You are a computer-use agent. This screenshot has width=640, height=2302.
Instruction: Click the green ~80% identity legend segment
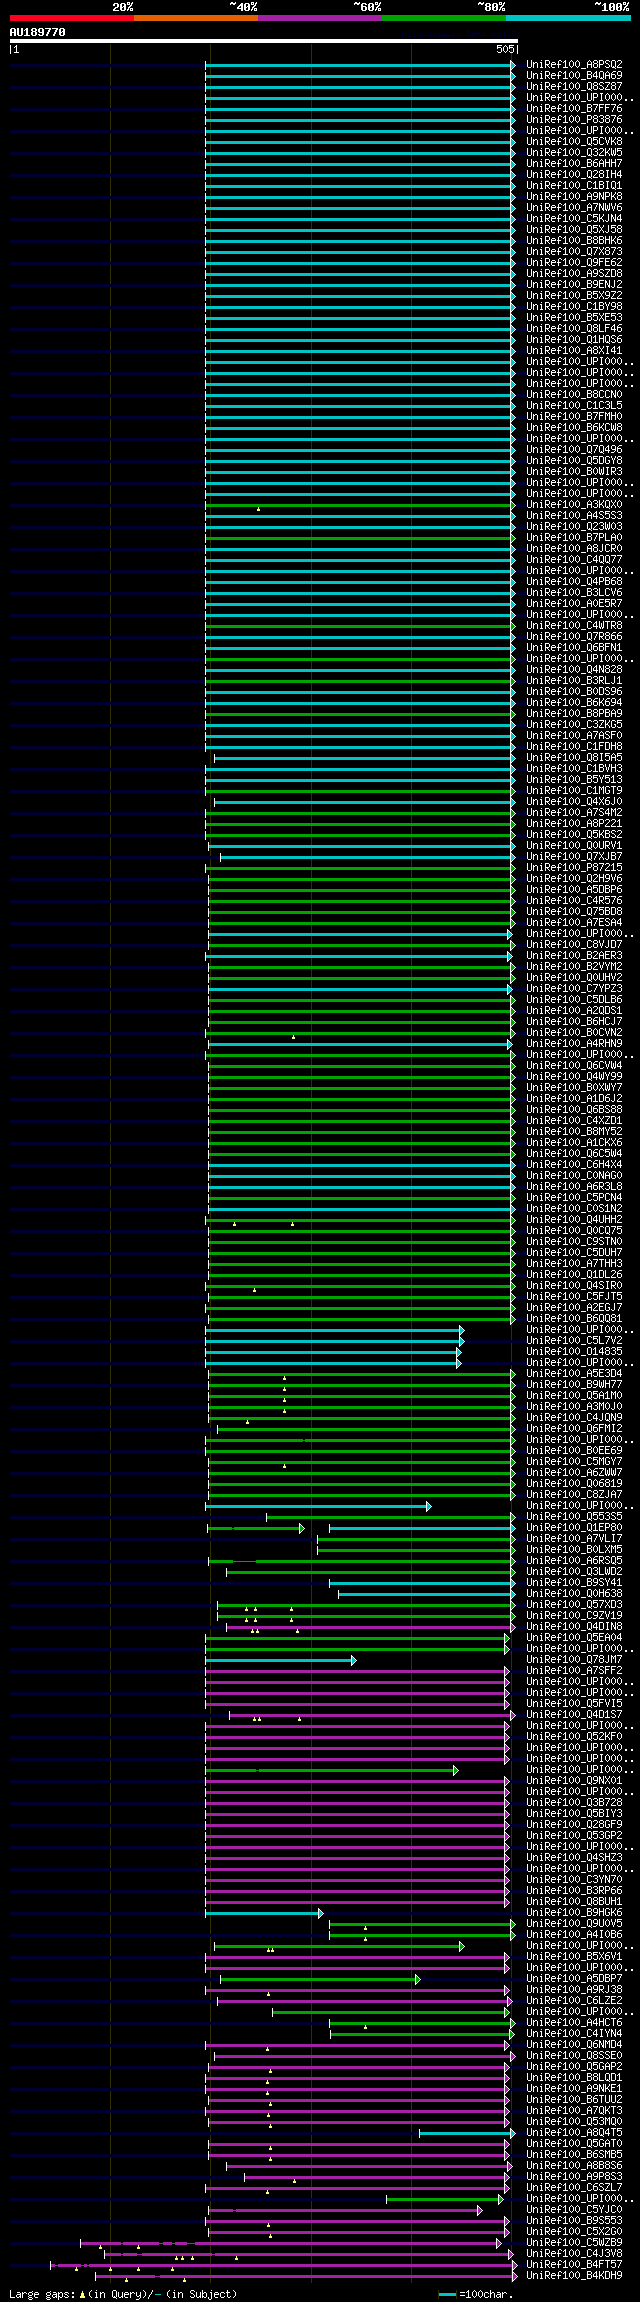coord(443,18)
